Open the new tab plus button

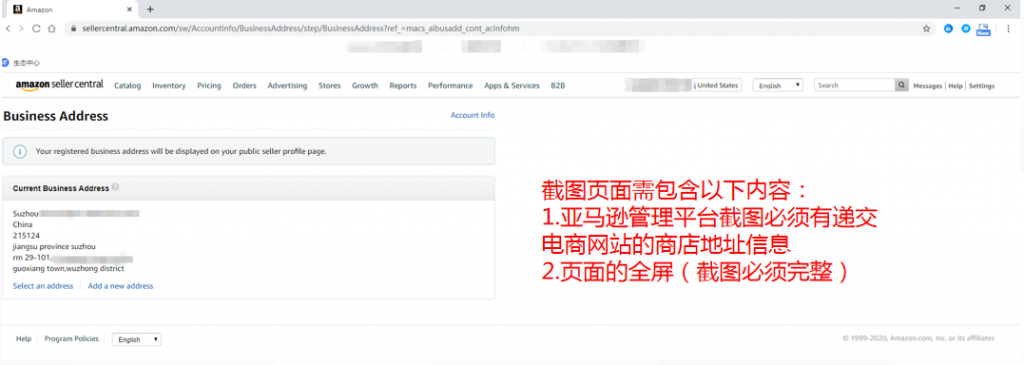[x=150, y=9]
